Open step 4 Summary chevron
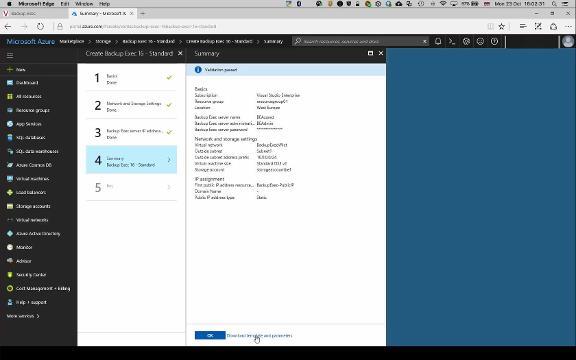 (169, 160)
